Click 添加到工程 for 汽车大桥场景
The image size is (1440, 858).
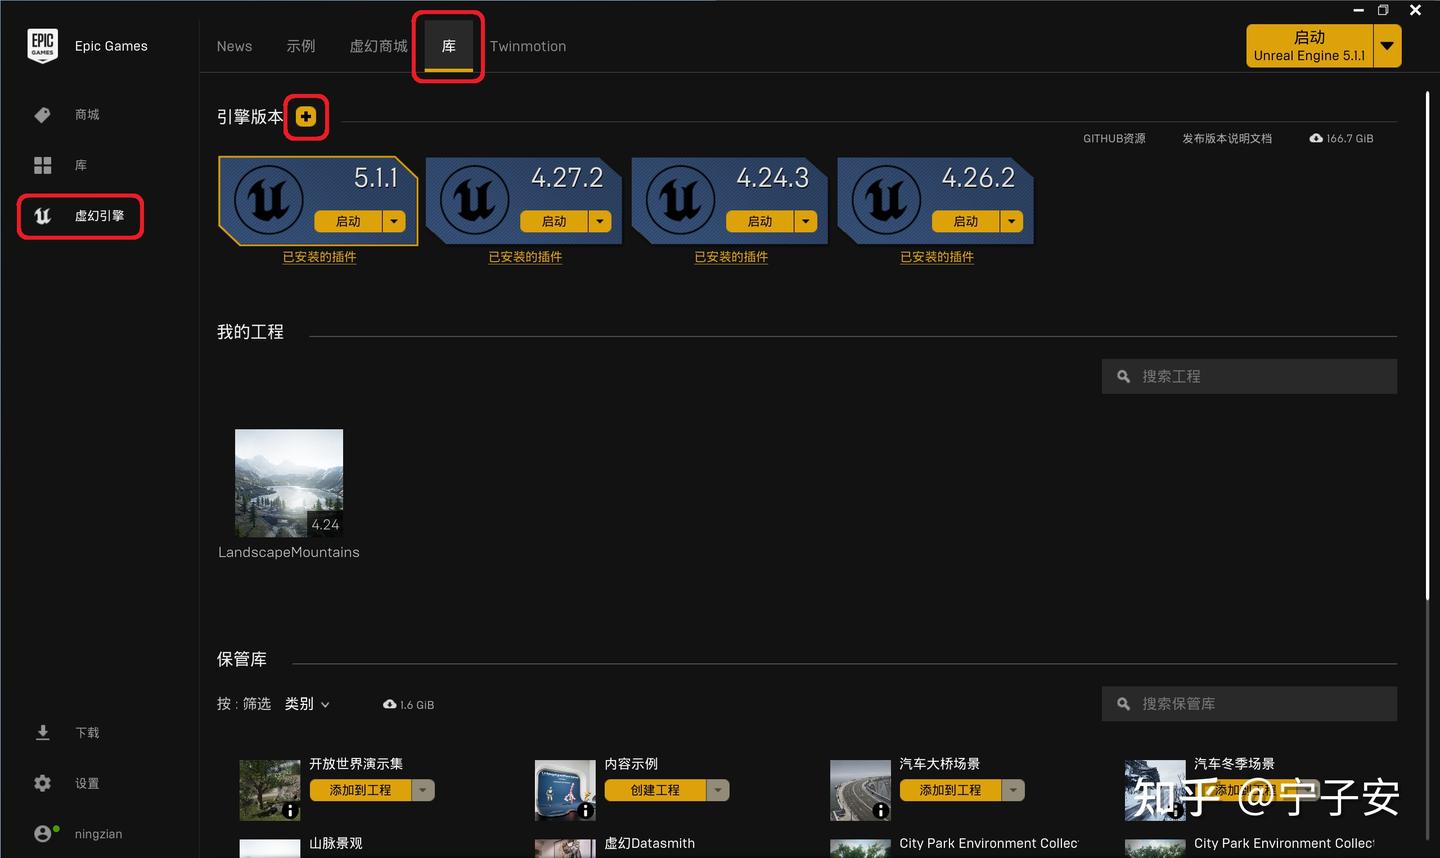[952, 789]
